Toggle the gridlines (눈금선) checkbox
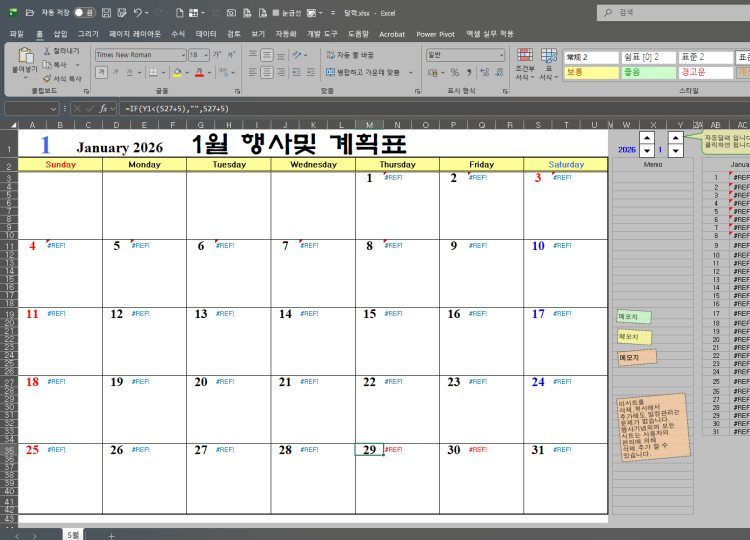 coord(276,13)
